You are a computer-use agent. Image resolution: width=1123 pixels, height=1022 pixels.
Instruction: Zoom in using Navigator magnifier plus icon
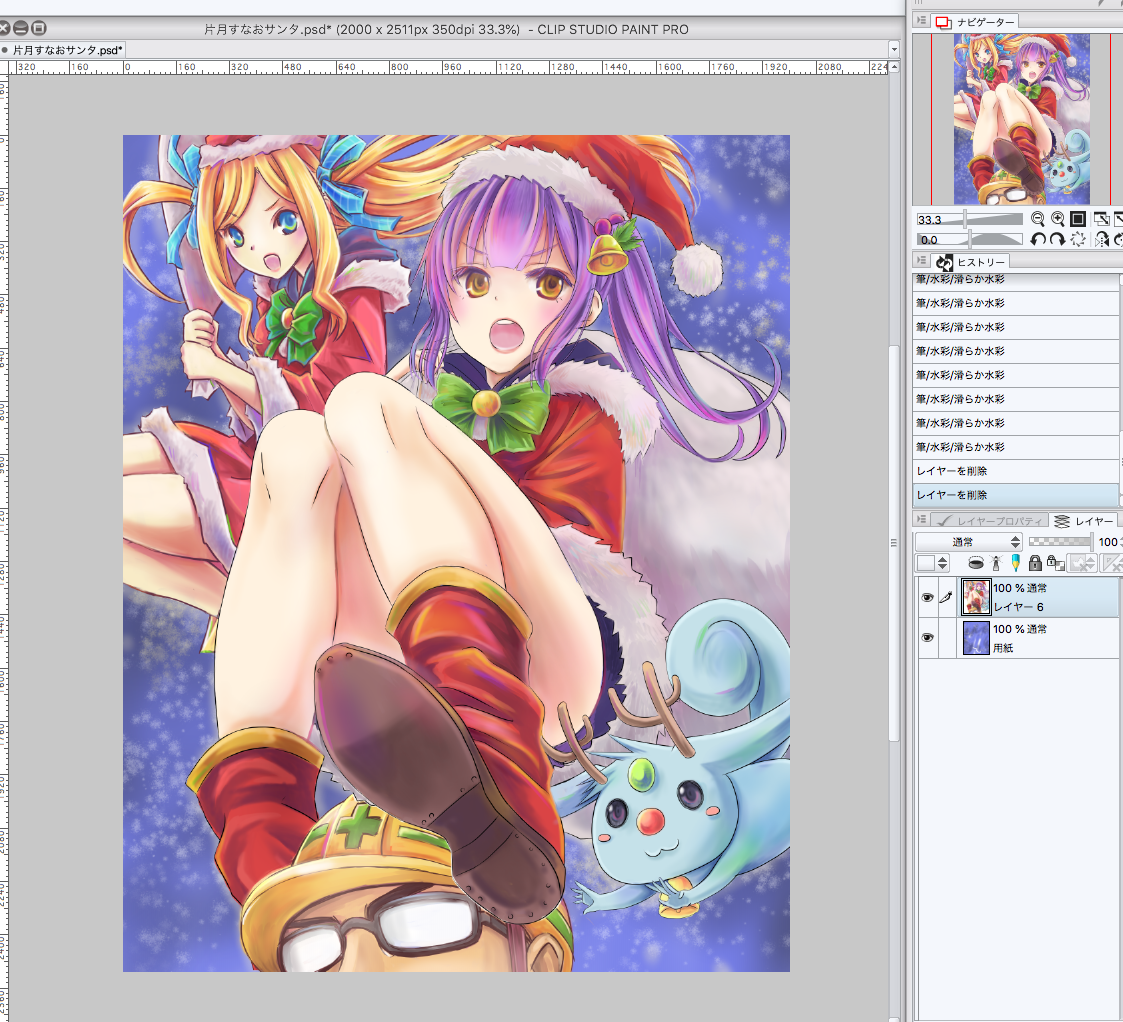1058,219
